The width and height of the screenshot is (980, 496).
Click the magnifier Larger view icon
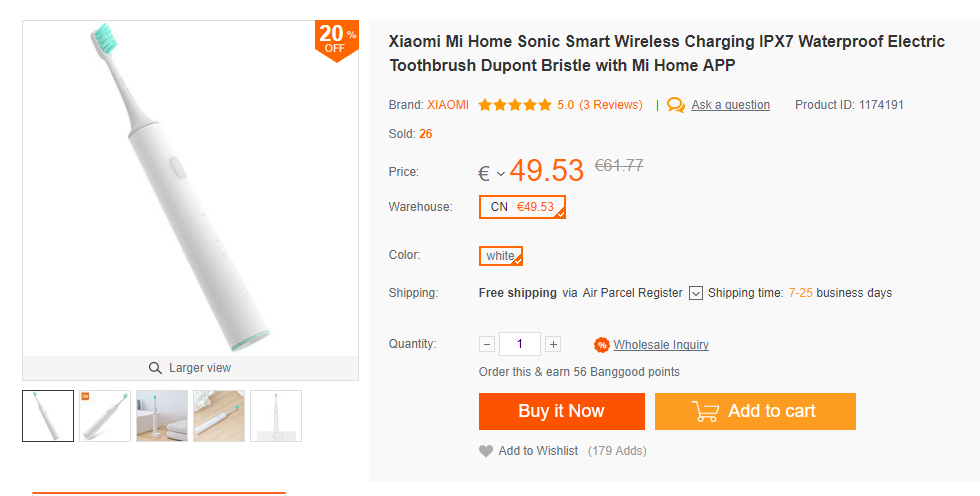pos(155,368)
